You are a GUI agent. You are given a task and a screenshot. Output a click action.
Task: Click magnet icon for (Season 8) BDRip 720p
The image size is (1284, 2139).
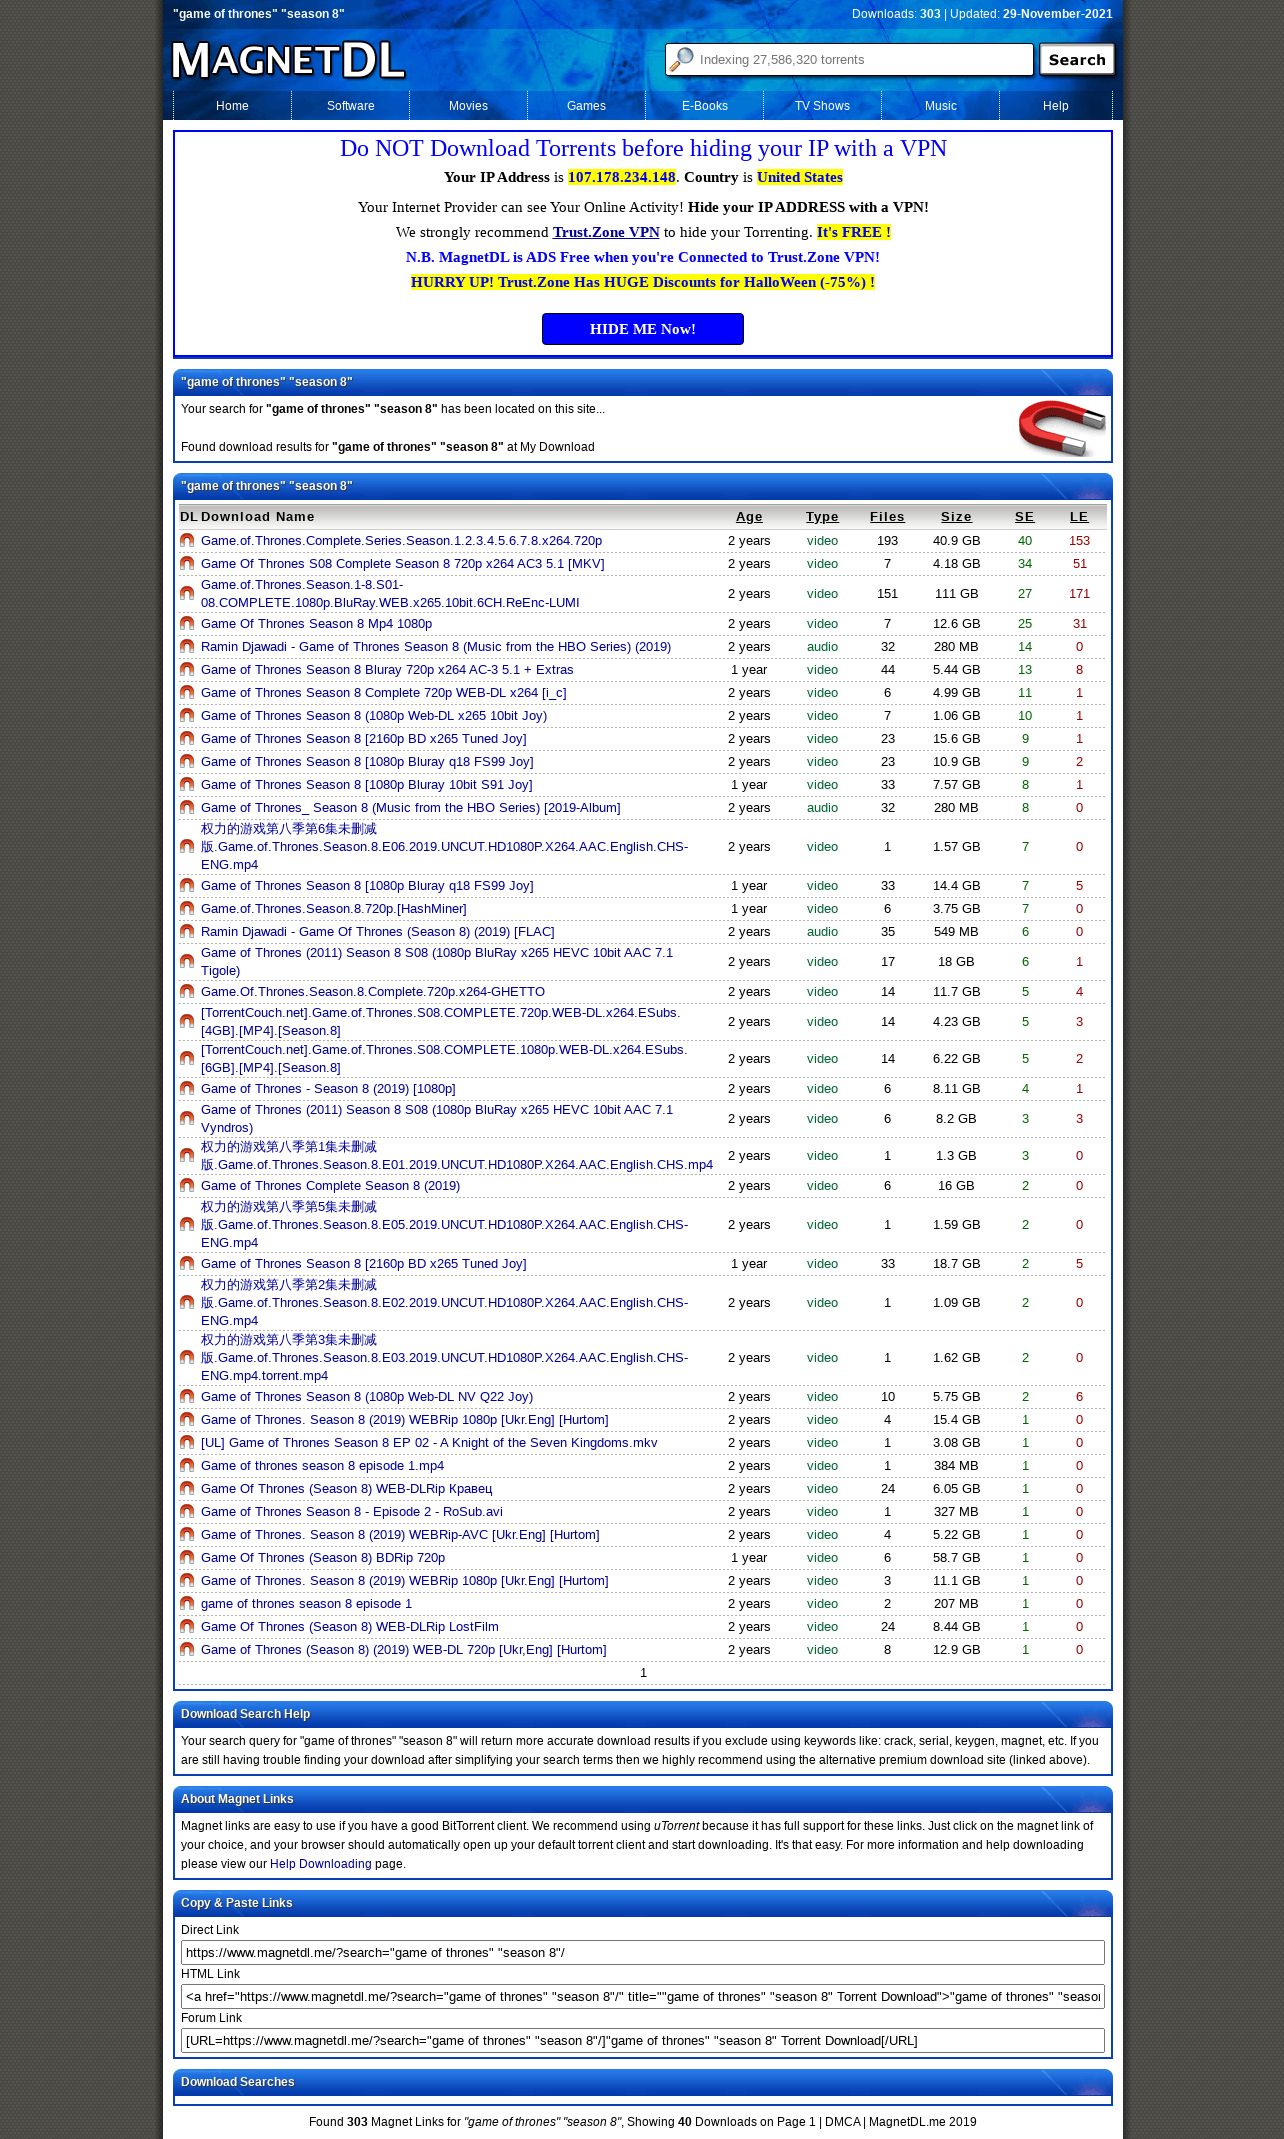coord(187,1558)
